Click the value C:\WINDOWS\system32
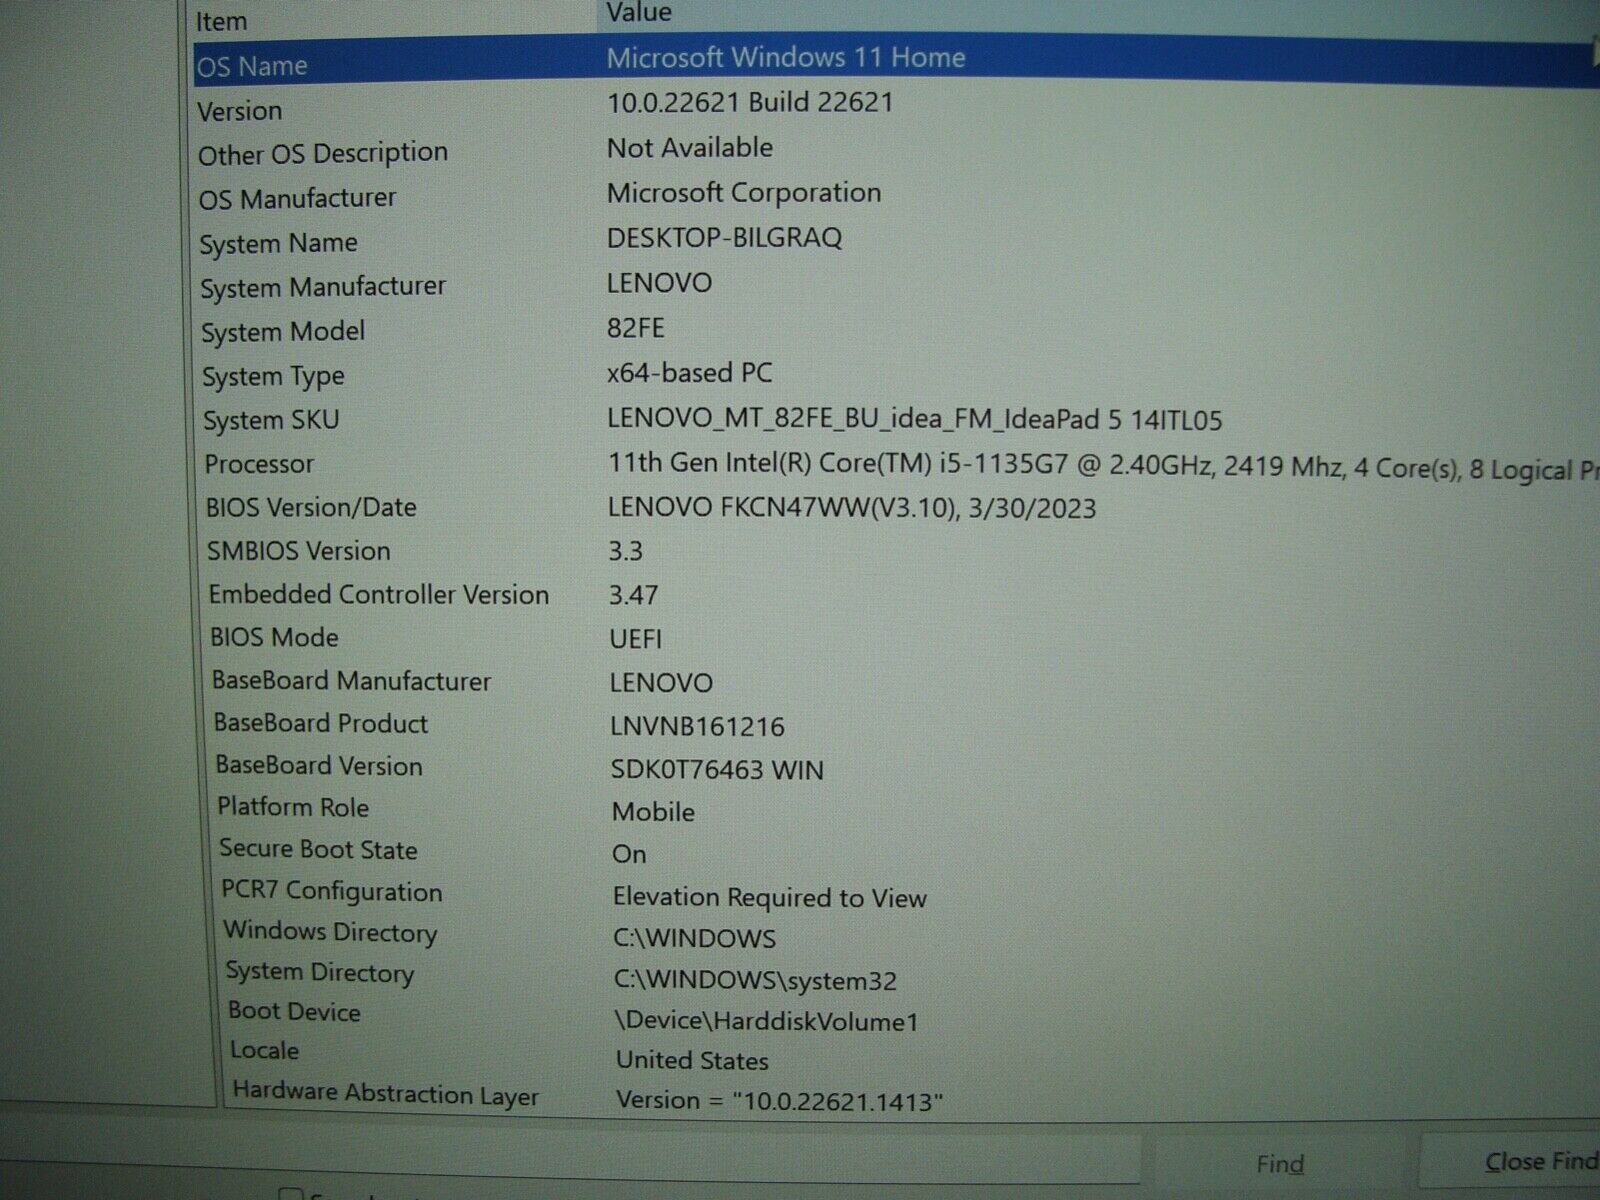This screenshot has width=1600, height=1200. click(756, 981)
